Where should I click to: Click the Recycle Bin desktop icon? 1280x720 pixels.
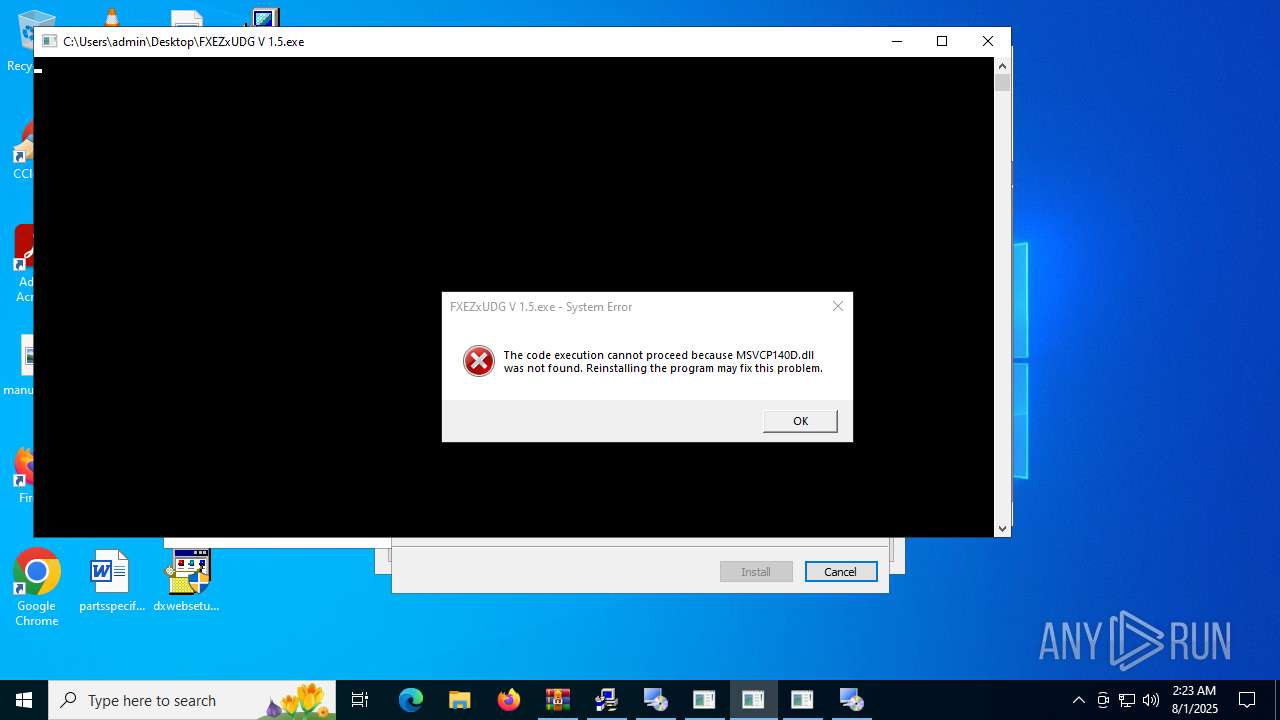point(22,42)
